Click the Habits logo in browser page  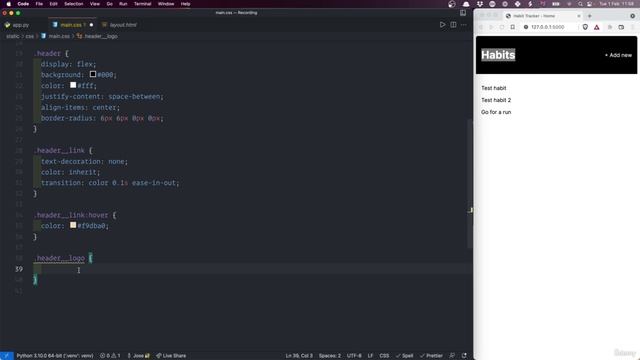(x=498, y=55)
